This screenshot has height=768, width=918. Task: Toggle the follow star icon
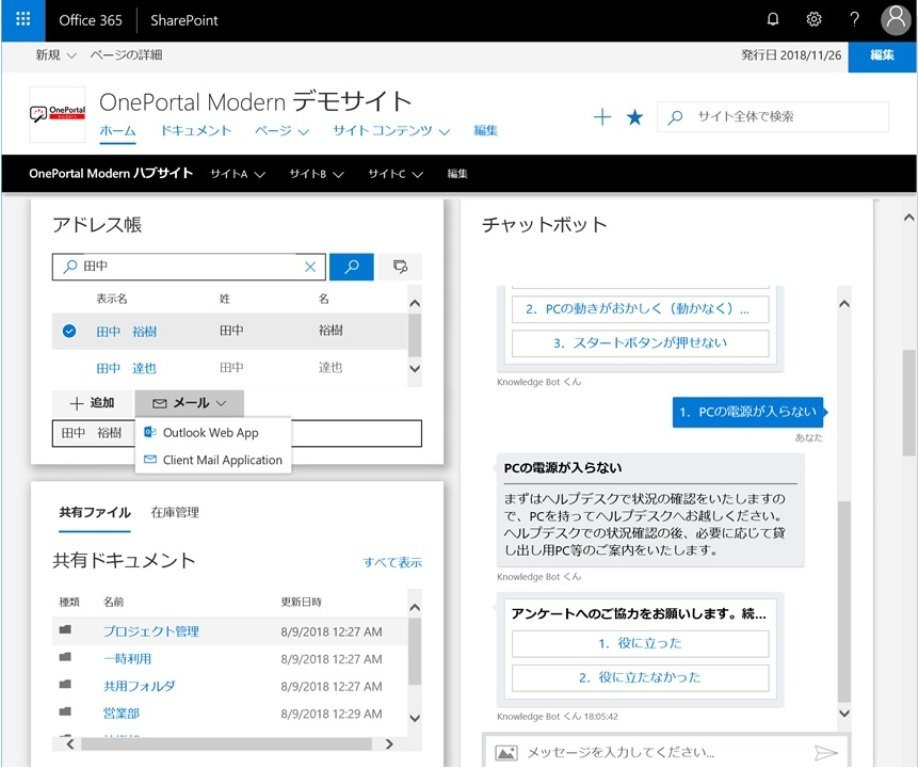[635, 117]
